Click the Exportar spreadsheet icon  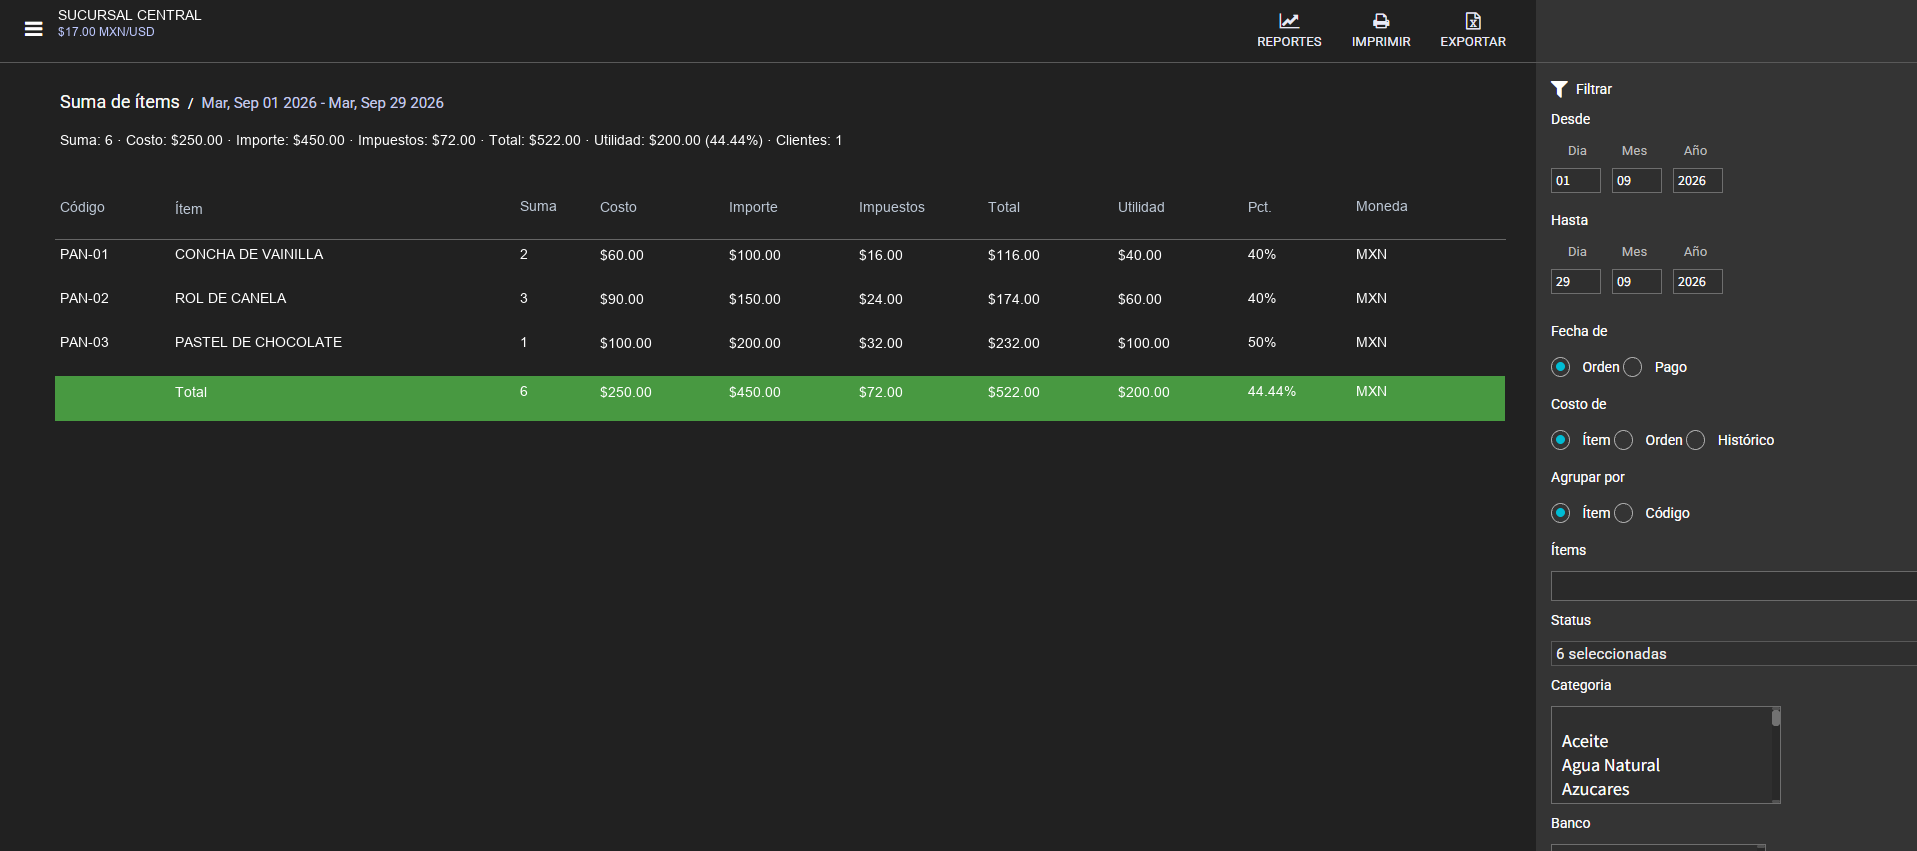(x=1473, y=21)
